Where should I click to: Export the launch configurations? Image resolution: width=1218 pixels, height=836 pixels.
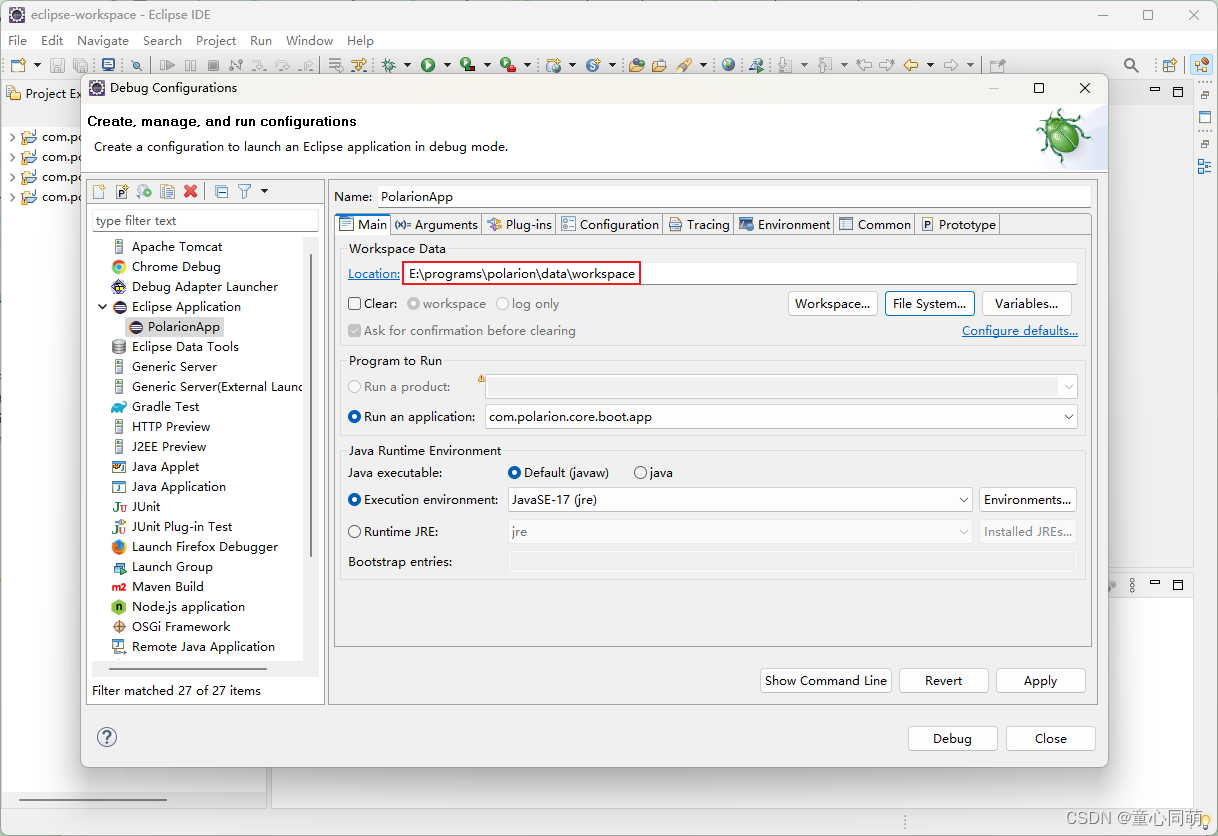pos(145,191)
